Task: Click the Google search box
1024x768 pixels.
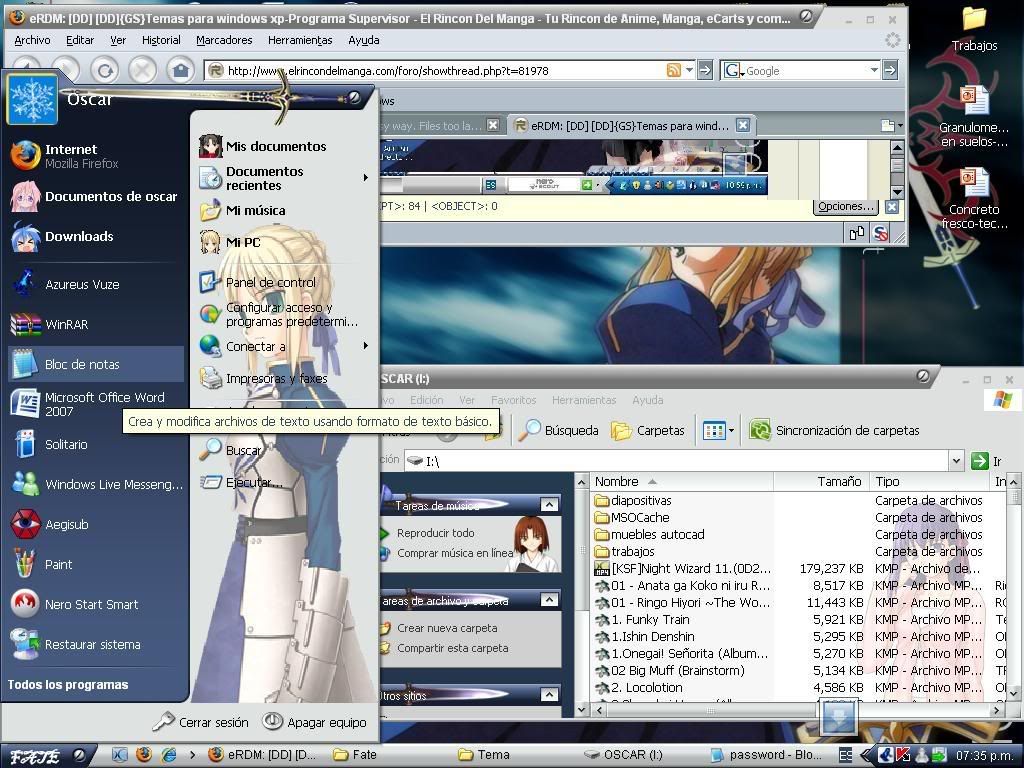Action: click(807, 71)
